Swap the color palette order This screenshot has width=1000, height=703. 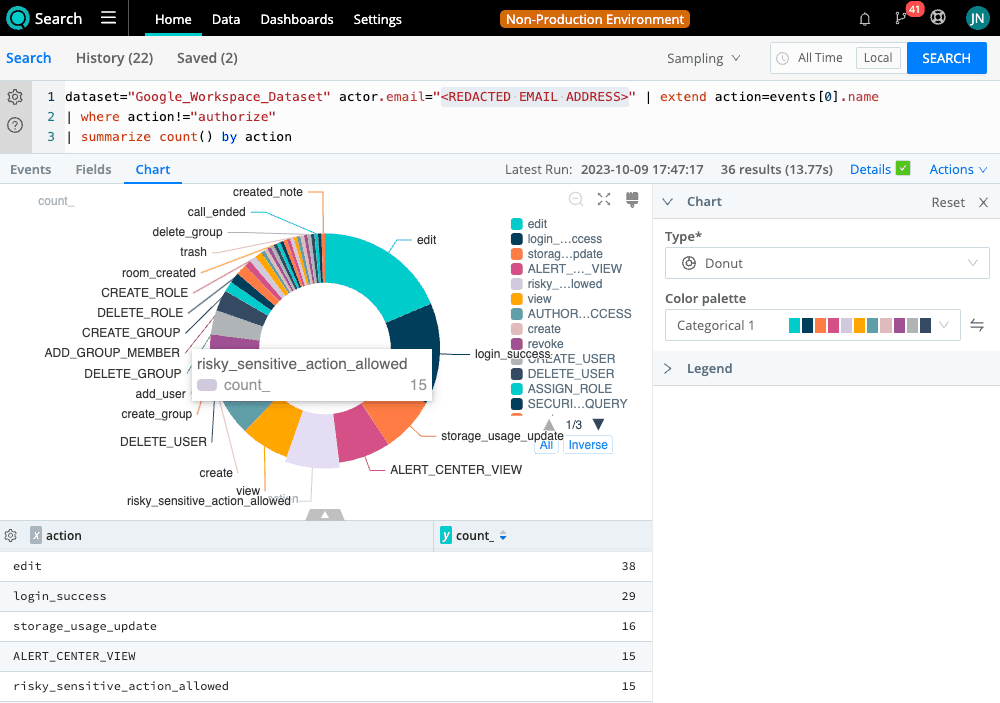977,325
